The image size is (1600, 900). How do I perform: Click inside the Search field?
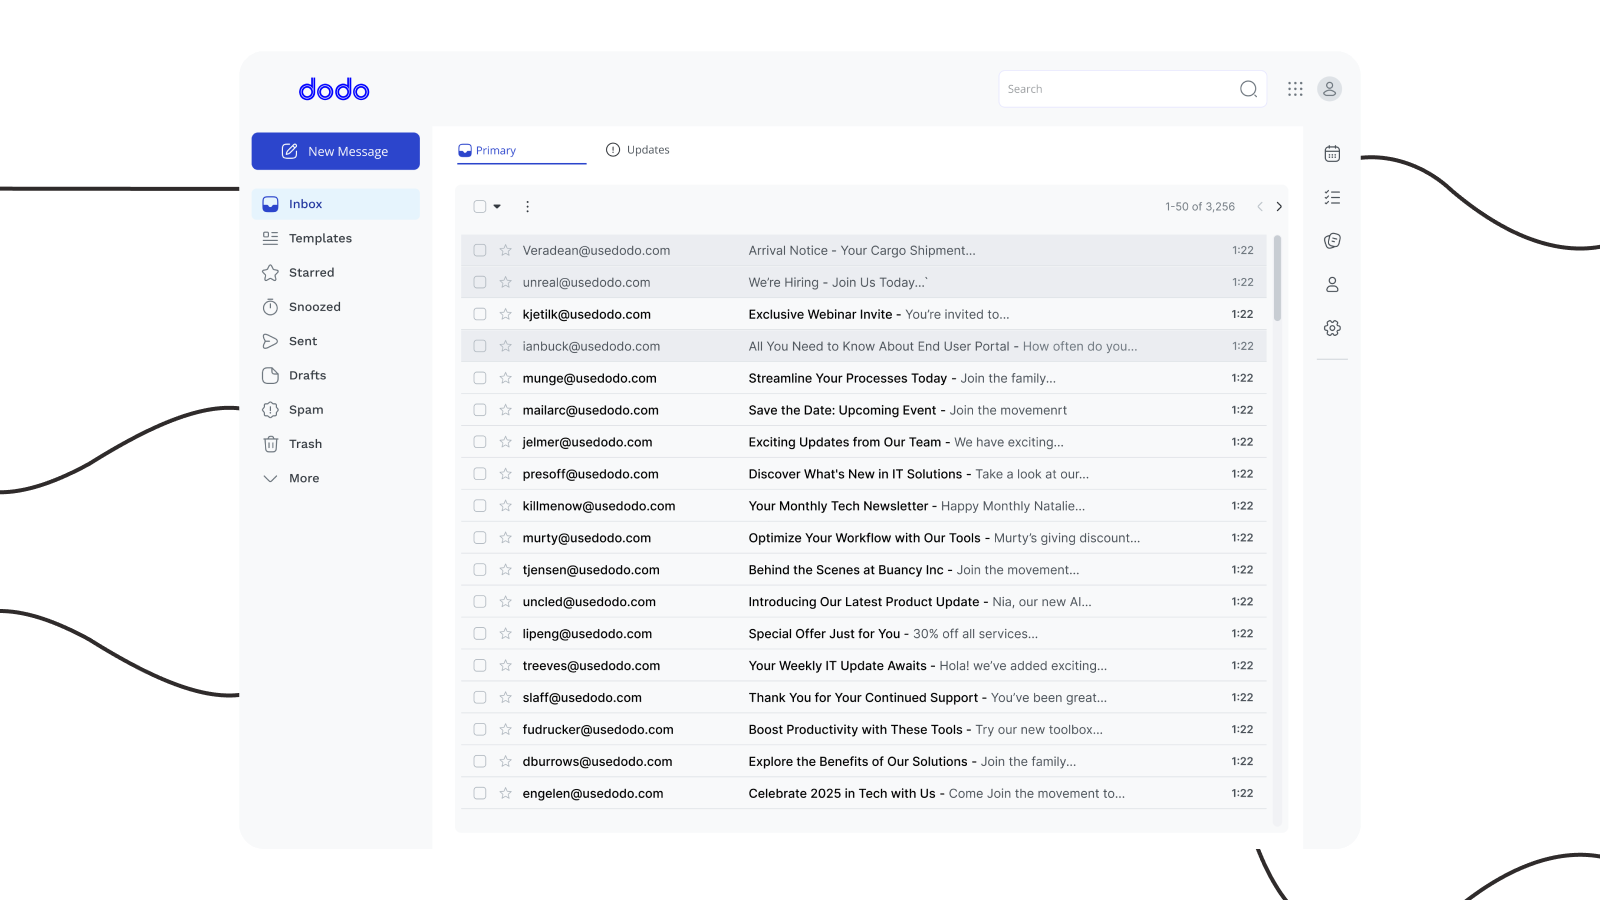[1100, 88]
